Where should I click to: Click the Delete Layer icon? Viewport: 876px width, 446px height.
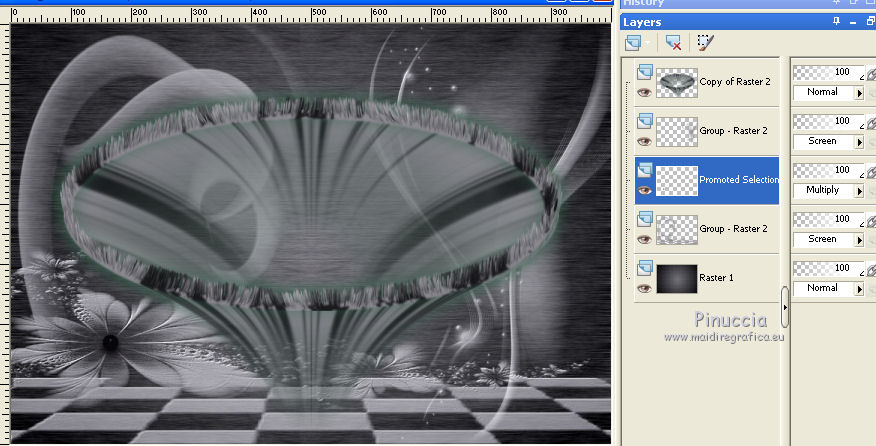click(x=673, y=43)
